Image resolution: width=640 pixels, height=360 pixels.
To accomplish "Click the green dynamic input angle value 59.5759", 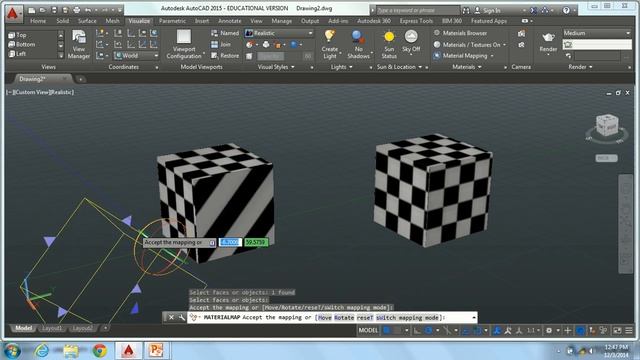I will pyautogui.click(x=256, y=242).
